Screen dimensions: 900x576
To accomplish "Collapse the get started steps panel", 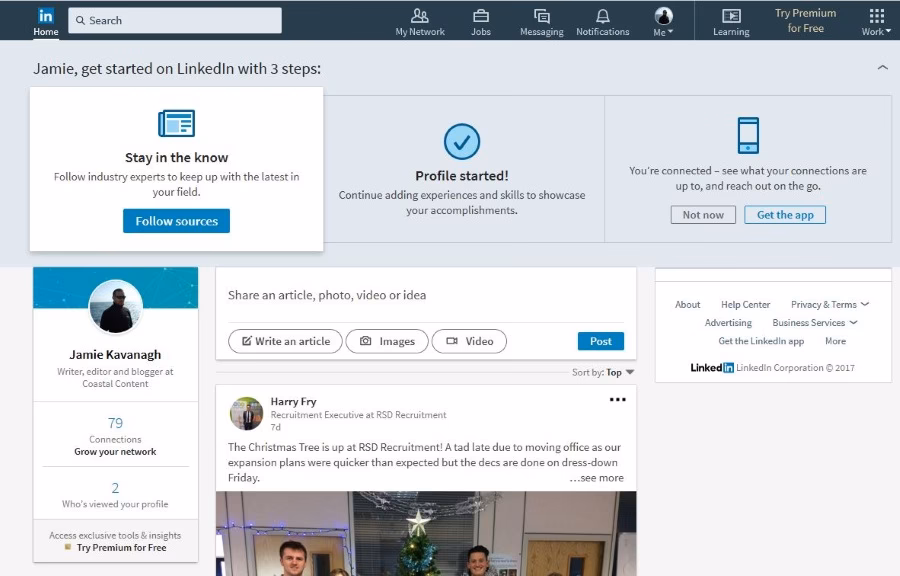I will click(882, 68).
